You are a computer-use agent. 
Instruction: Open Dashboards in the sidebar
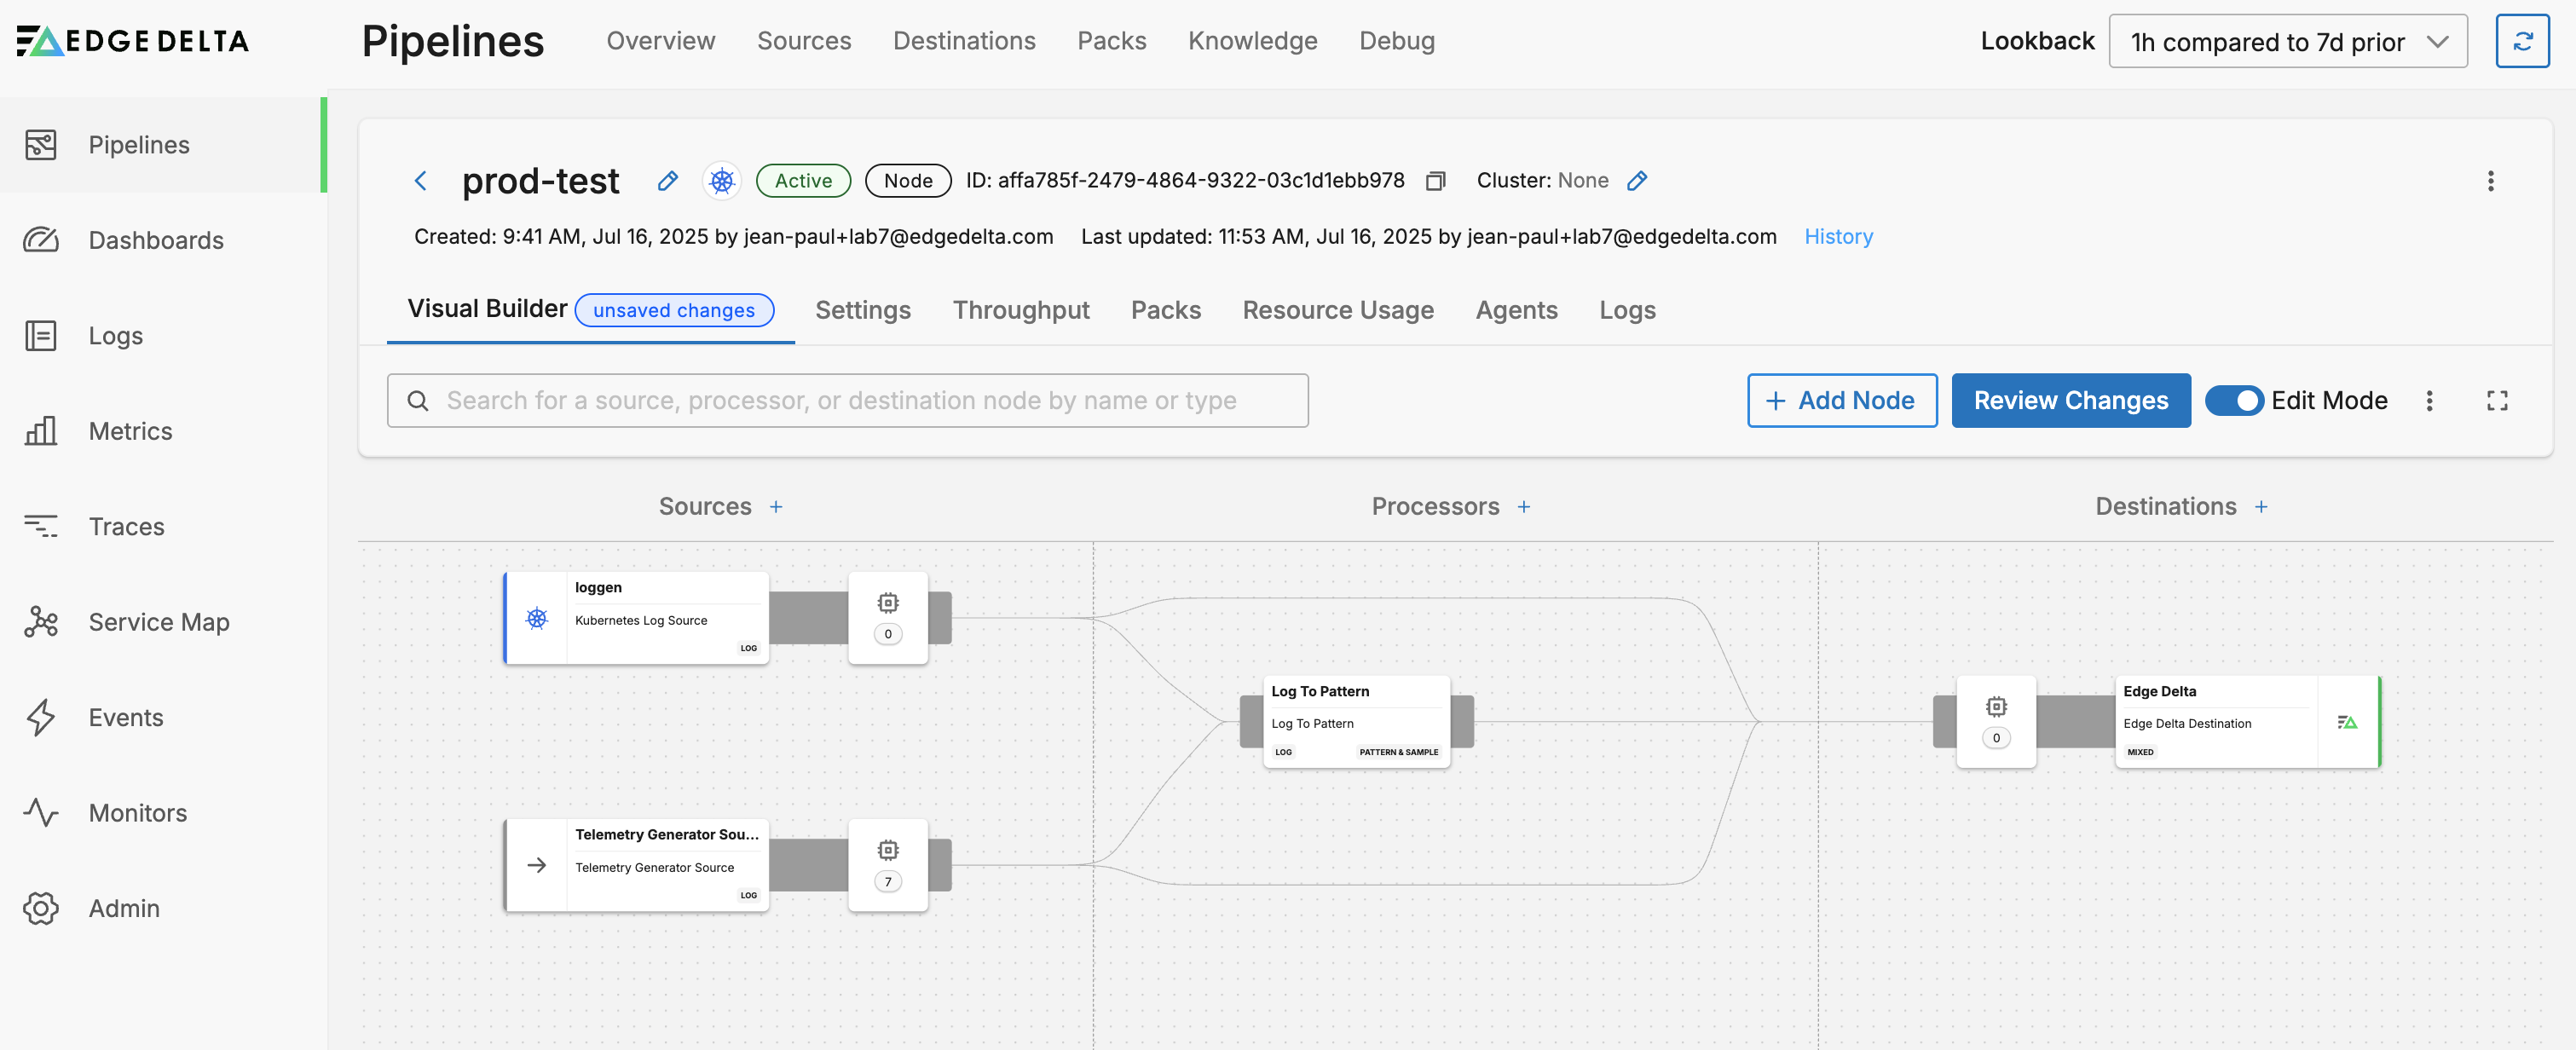point(162,240)
